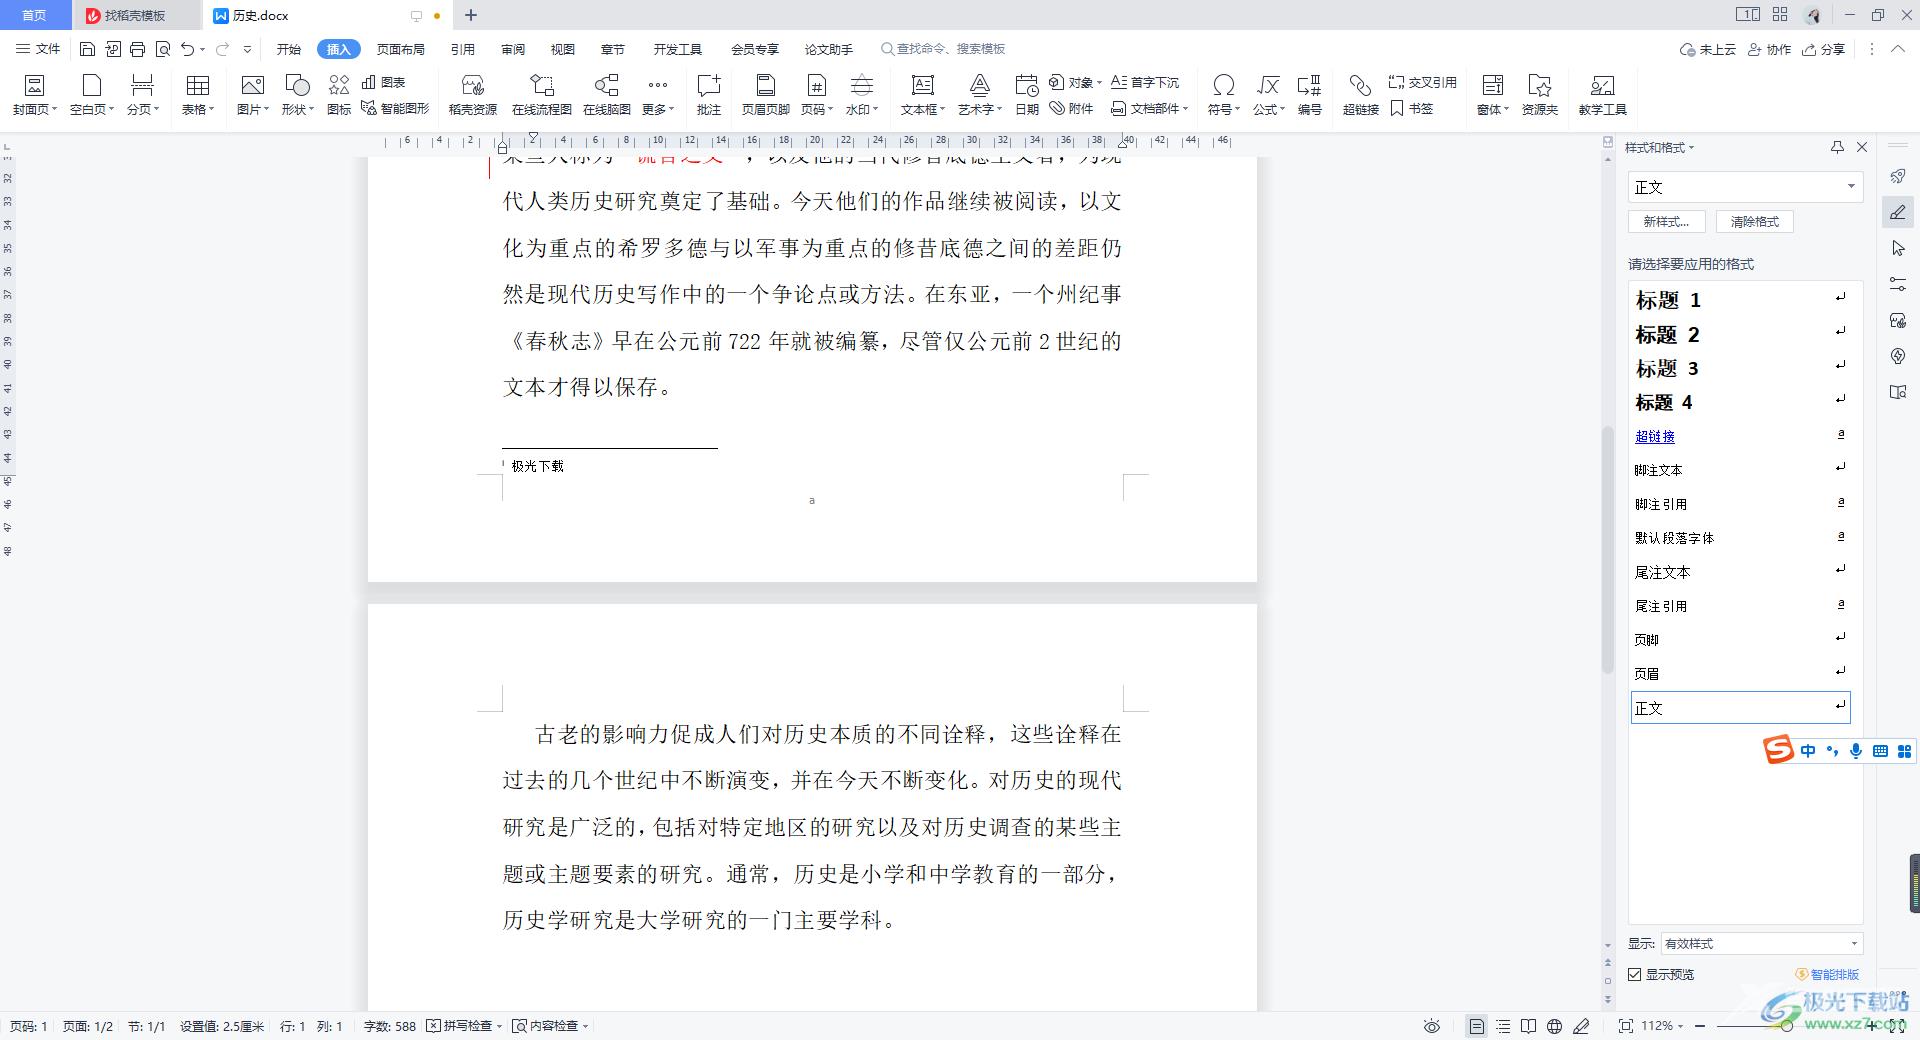1920x1040 pixels.
Task: Switch to the 页面布局 ribbon tab
Action: click(401, 49)
